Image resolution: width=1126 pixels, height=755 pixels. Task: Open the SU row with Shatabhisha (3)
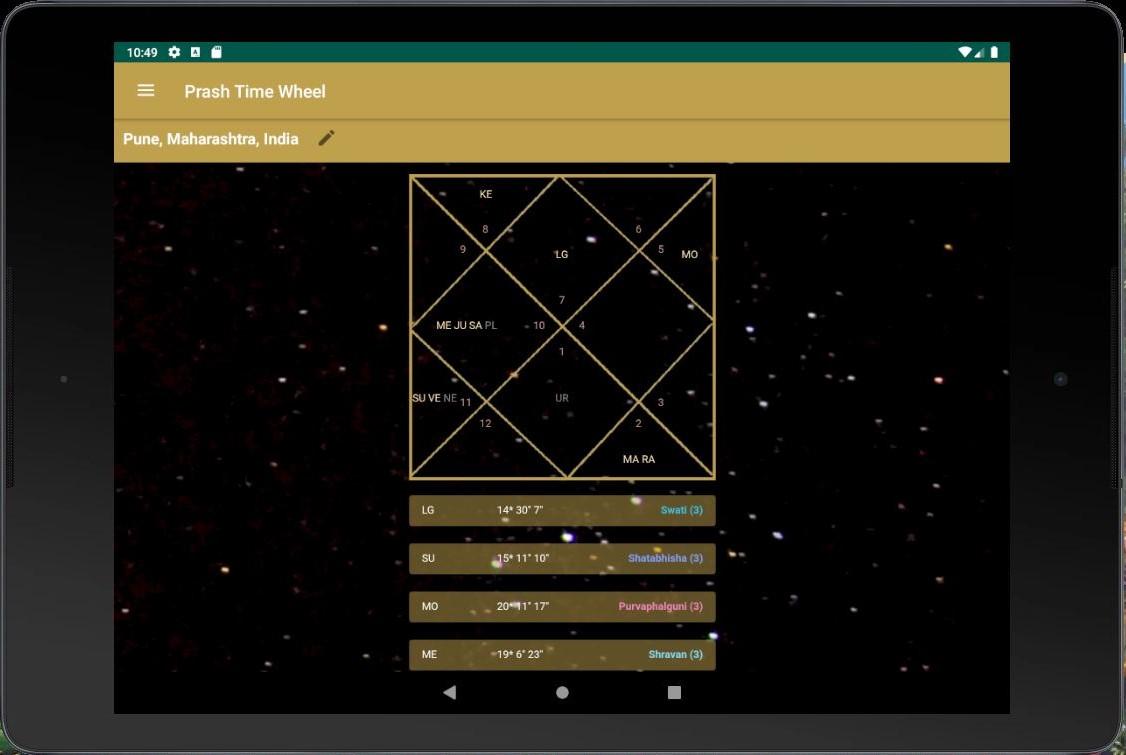pyautogui.click(x=562, y=558)
